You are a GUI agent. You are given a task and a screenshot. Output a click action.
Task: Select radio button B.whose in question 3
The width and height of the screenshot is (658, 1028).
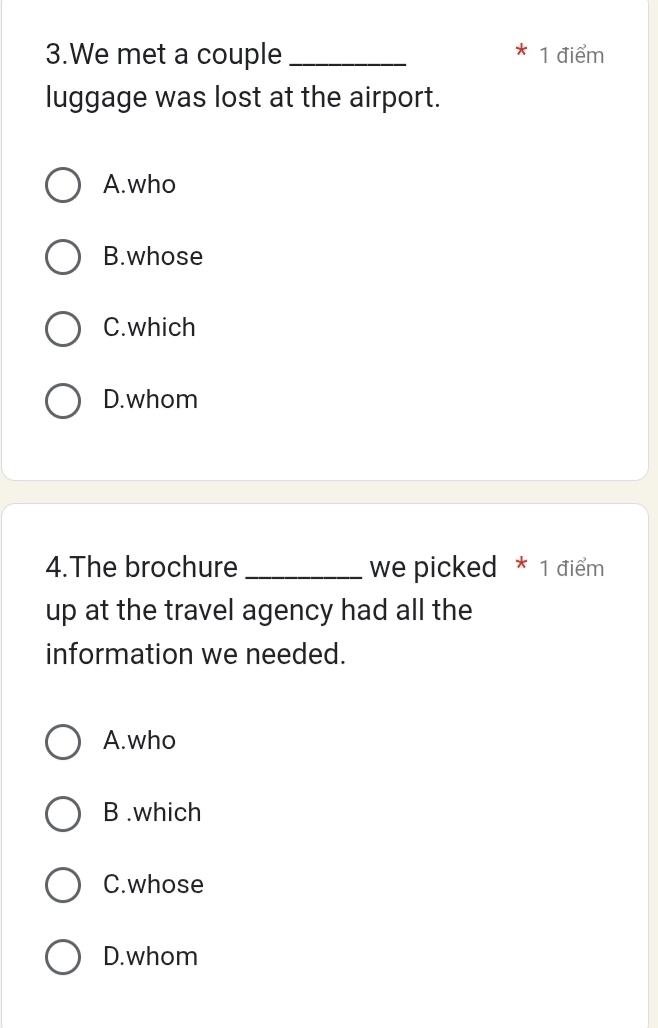pos(63,257)
